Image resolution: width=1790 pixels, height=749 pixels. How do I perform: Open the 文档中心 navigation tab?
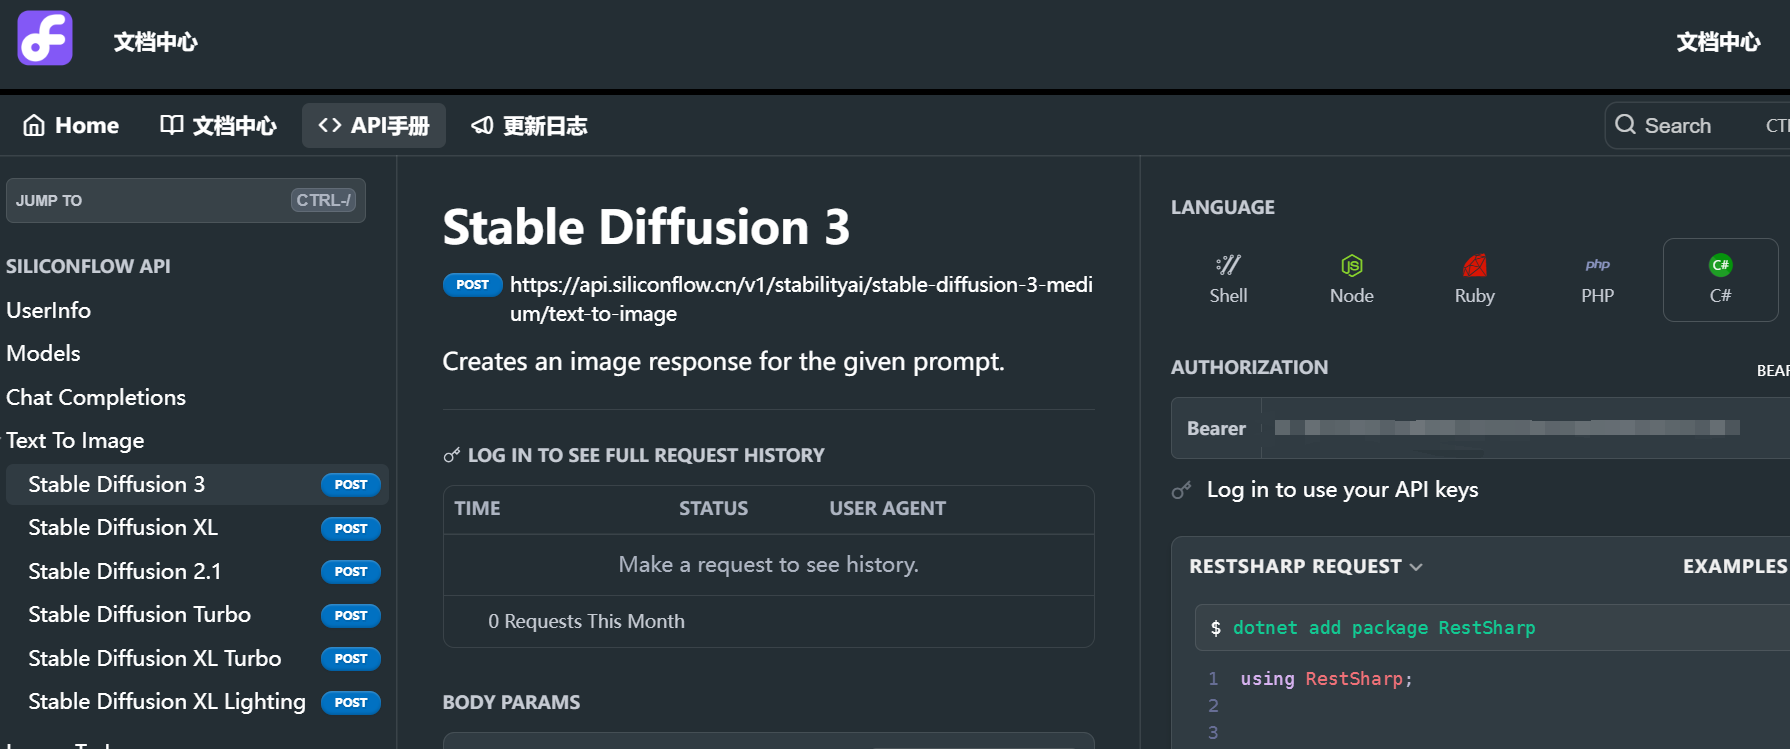pos(218,125)
